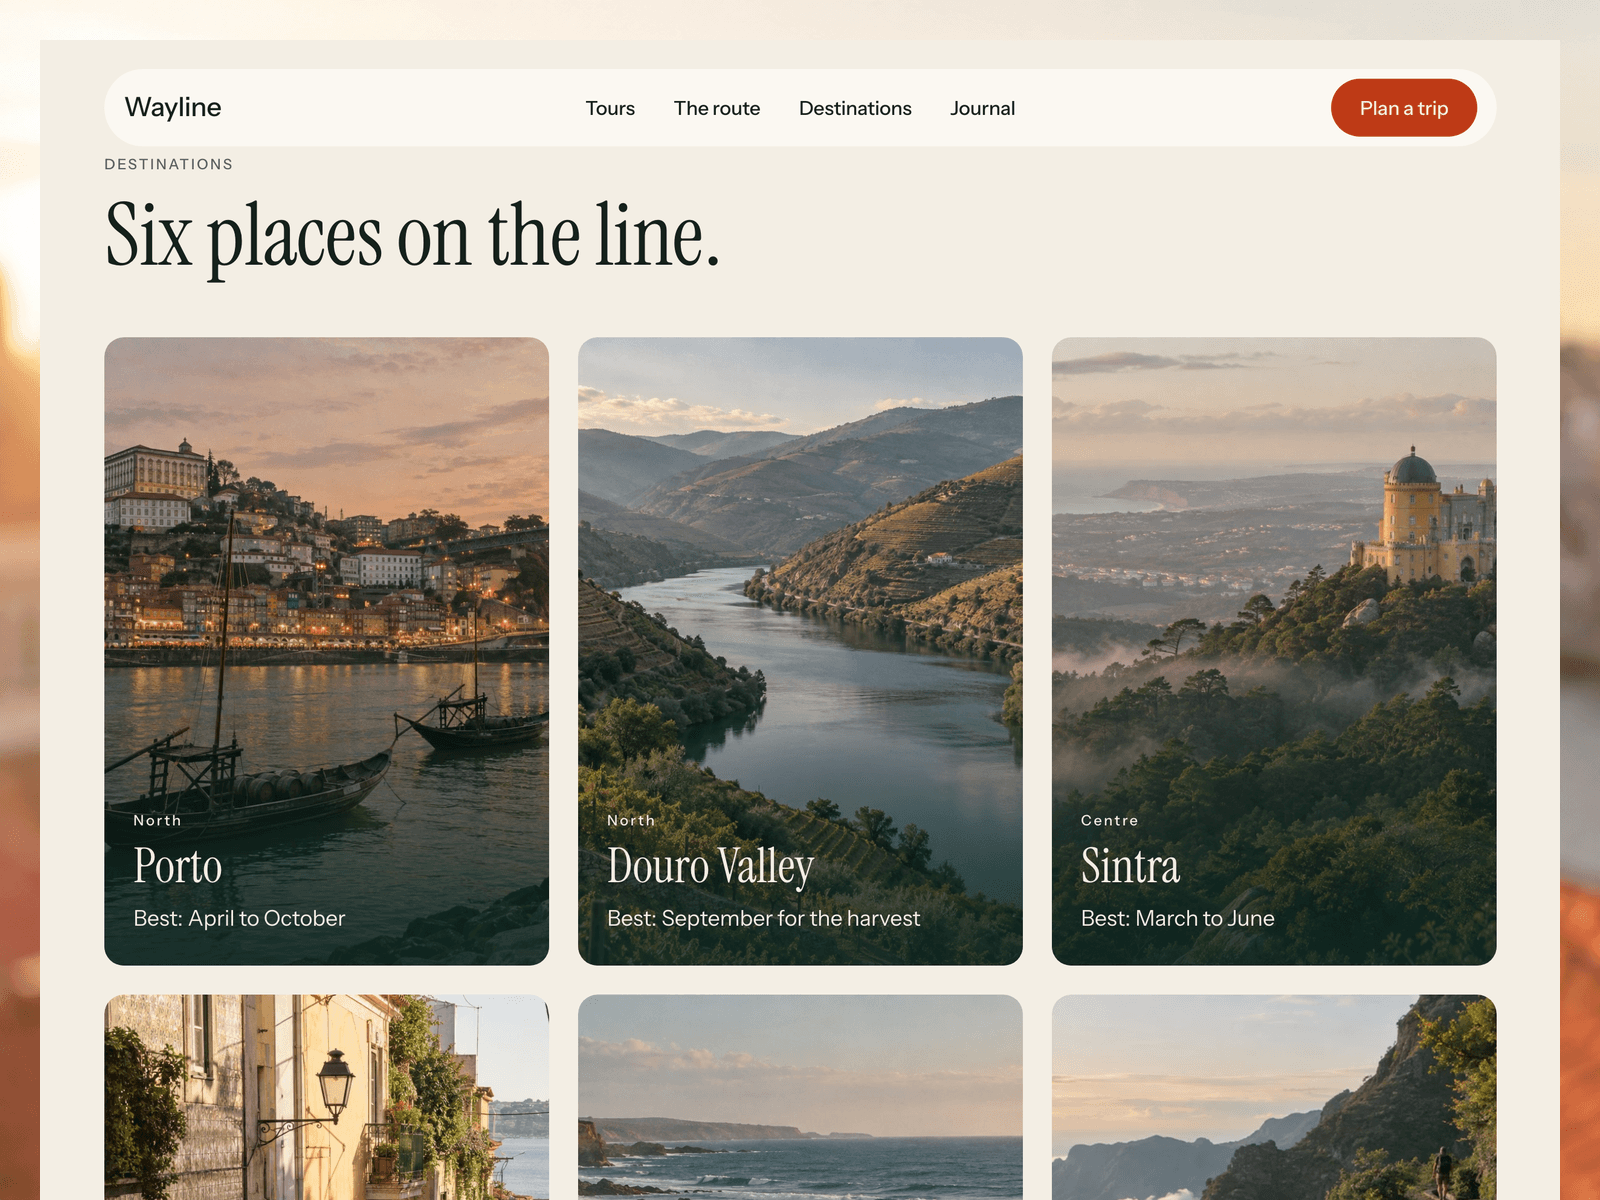Open the Douro Valley destination card
Viewport: 1600px width, 1200px height.
click(800, 651)
